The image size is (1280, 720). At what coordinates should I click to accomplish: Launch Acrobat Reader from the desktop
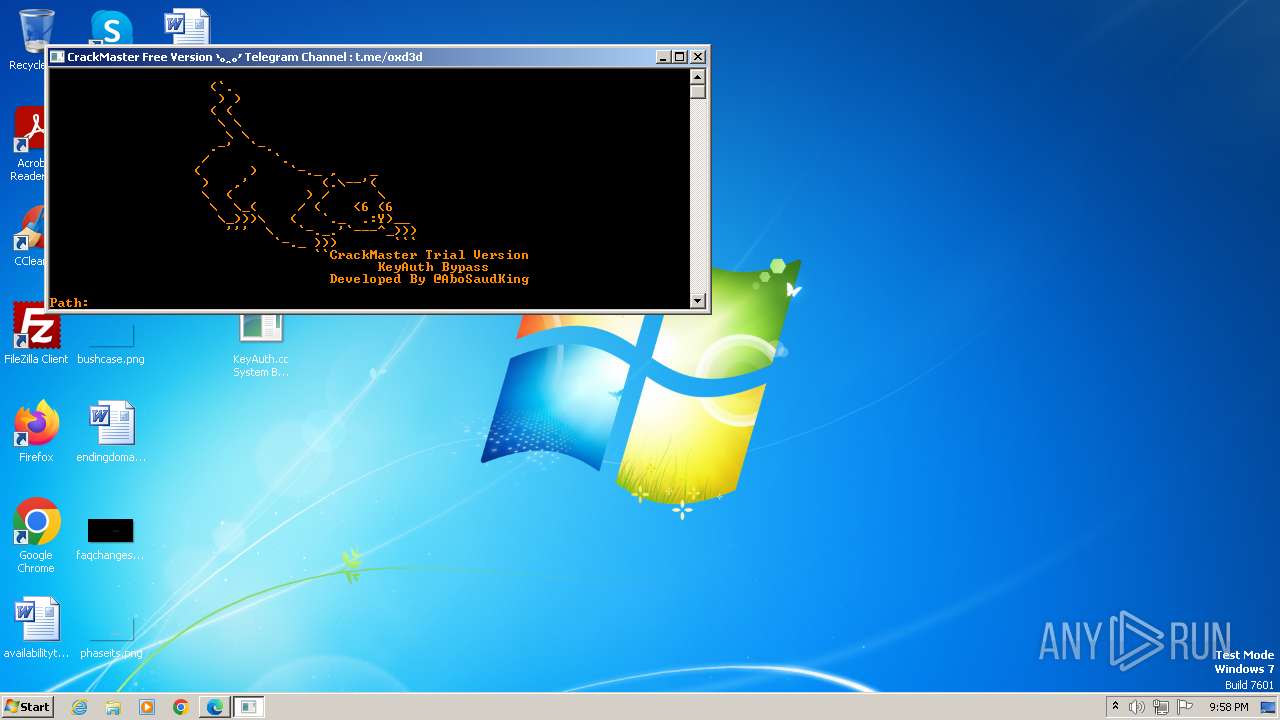(x=30, y=145)
